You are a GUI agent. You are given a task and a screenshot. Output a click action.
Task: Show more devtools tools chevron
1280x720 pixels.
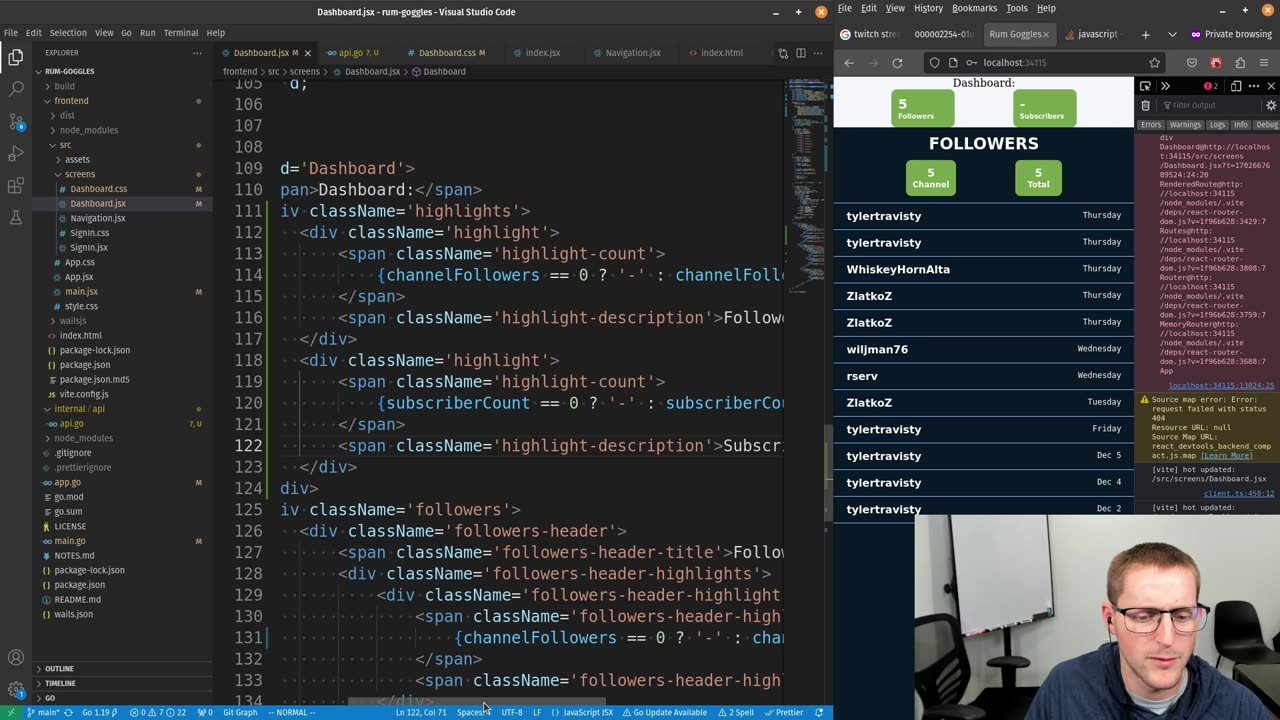click(x=1165, y=86)
